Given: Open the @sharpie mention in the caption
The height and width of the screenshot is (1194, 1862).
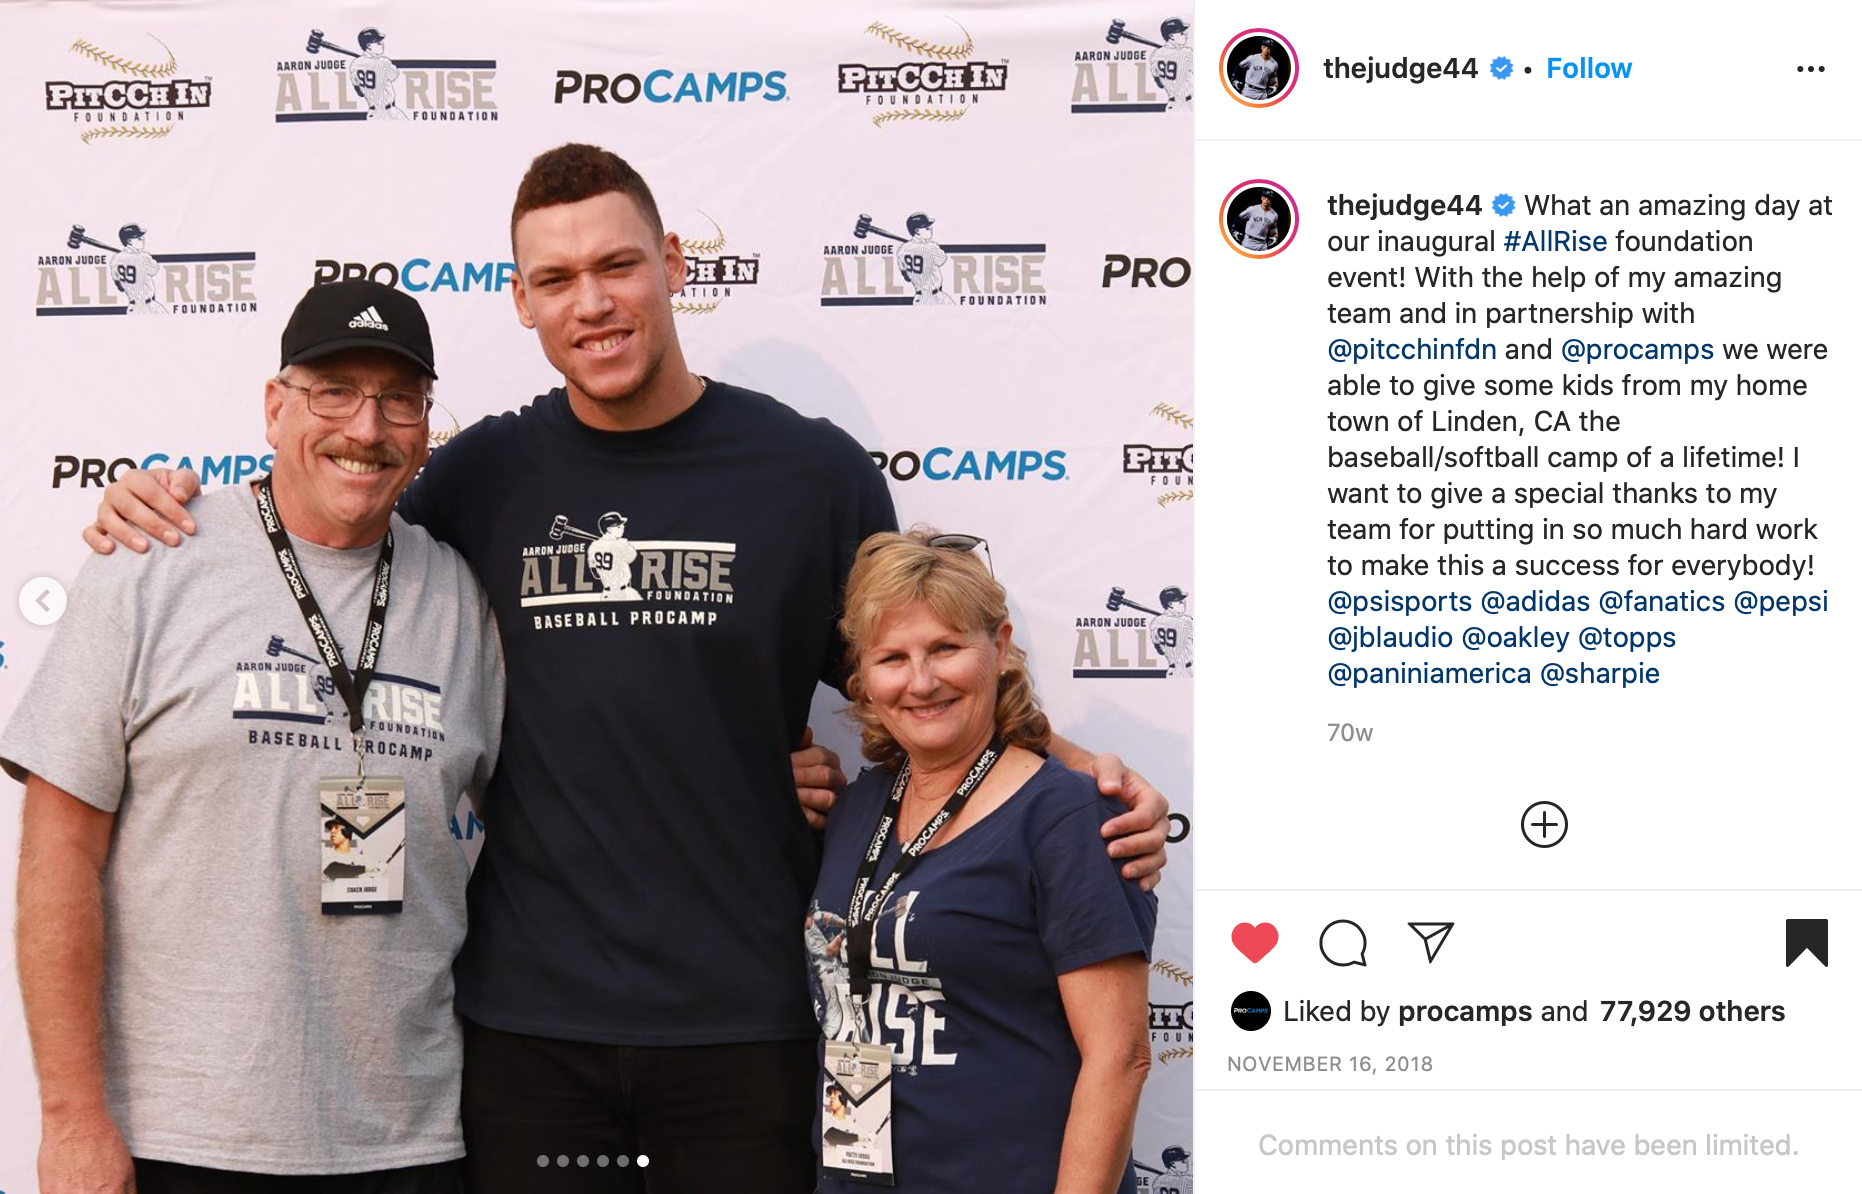Looking at the screenshot, I should (1599, 673).
